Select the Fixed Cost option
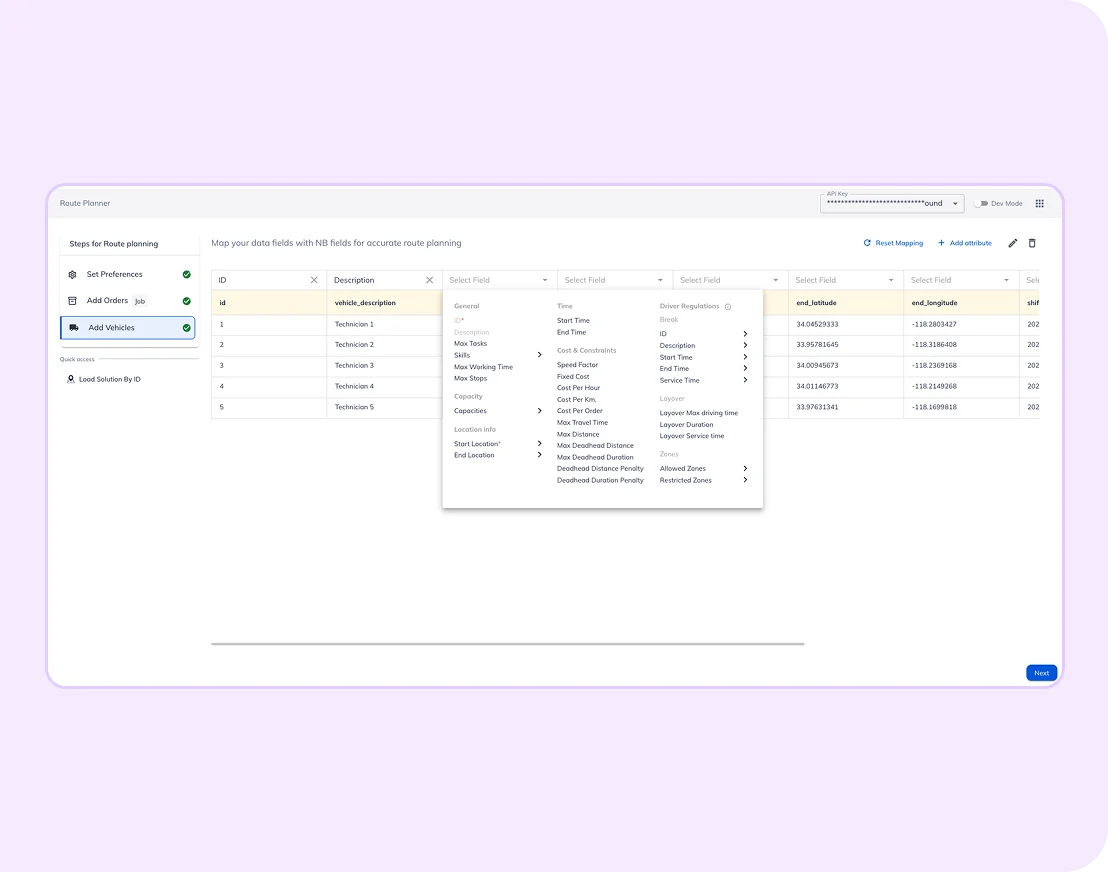The image size is (1108, 872). tap(573, 377)
